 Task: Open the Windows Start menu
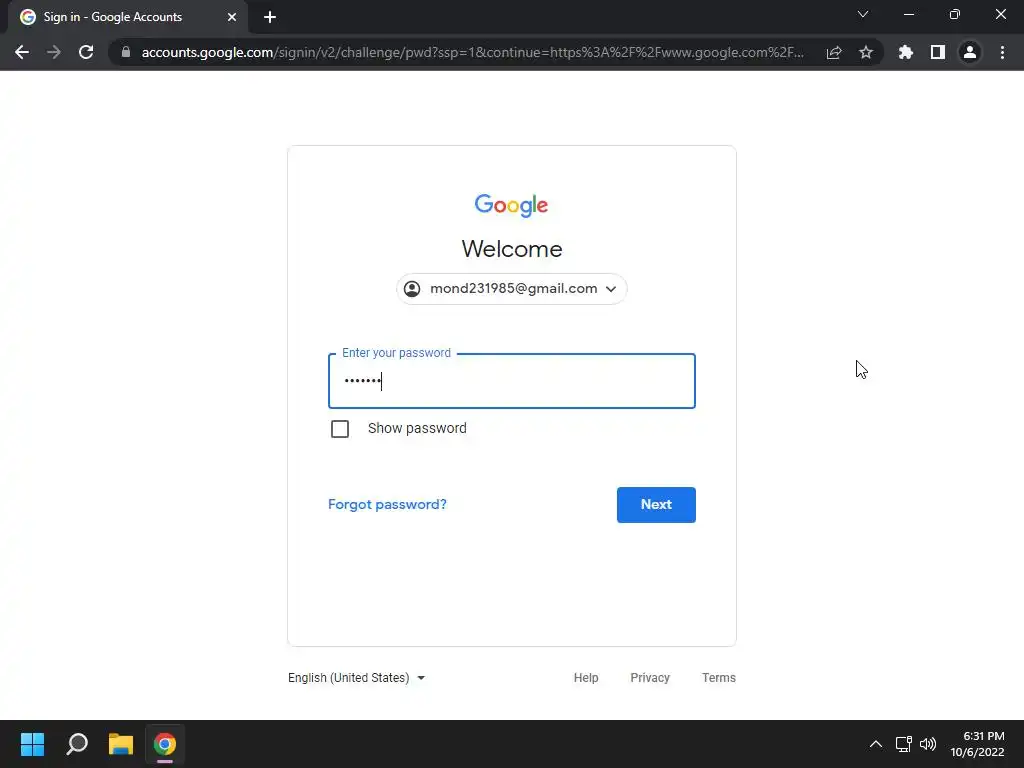(x=32, y=744)
